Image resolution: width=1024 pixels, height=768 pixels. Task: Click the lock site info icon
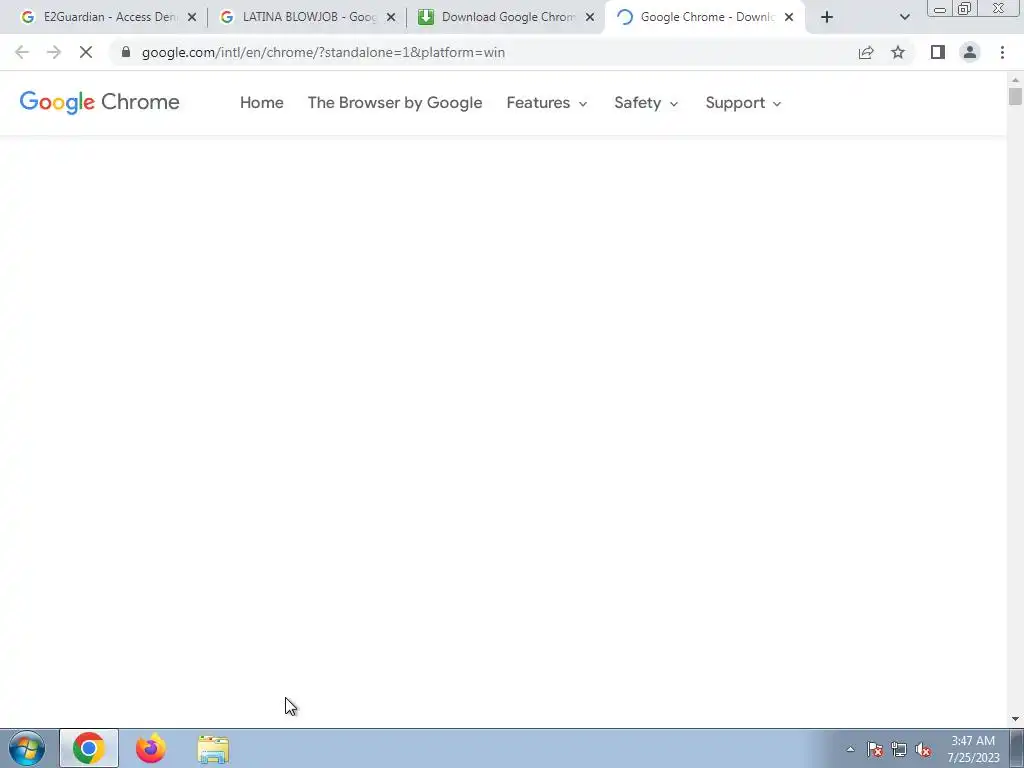click(x=126, y=52)
